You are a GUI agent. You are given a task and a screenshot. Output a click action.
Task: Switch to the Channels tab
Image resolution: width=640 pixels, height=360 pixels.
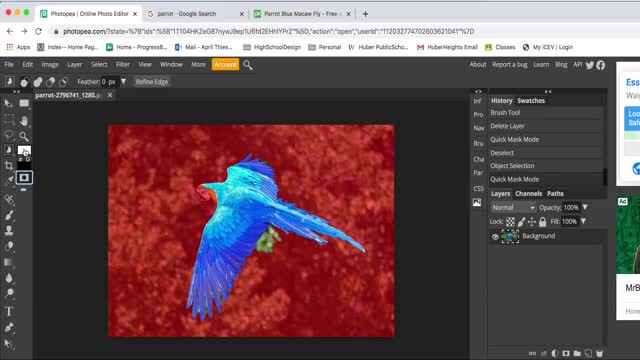(529, 193)
